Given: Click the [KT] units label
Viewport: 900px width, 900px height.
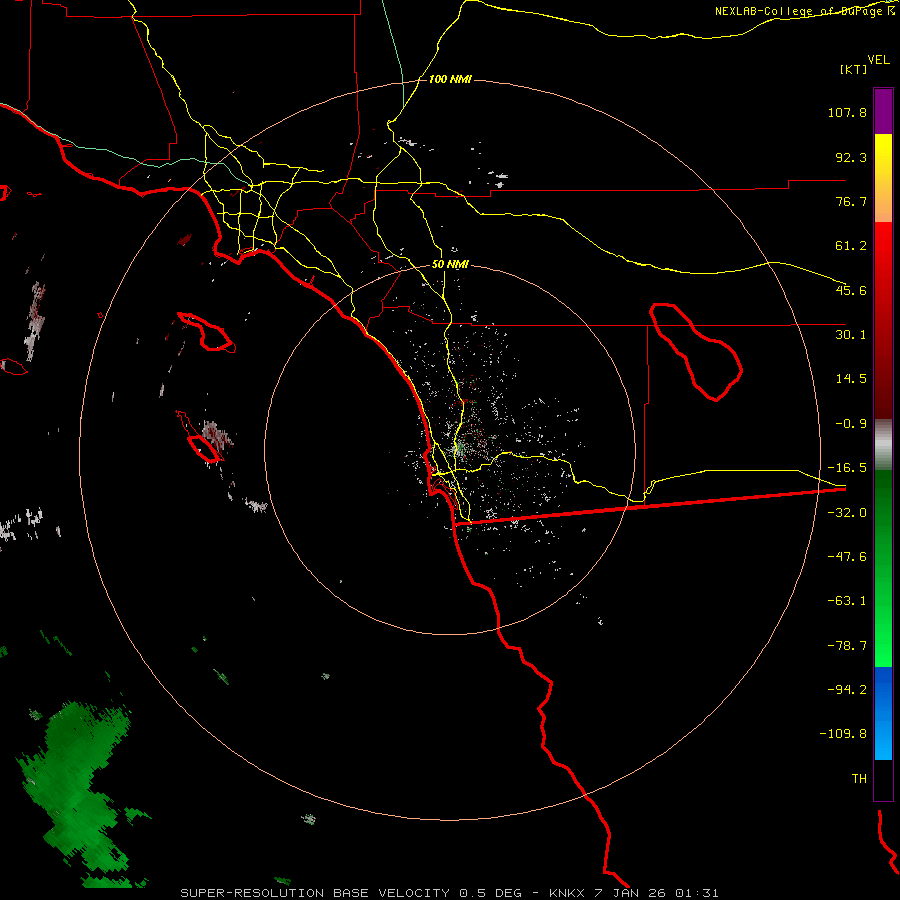Looking at the screenshot, I should [853, 69].
